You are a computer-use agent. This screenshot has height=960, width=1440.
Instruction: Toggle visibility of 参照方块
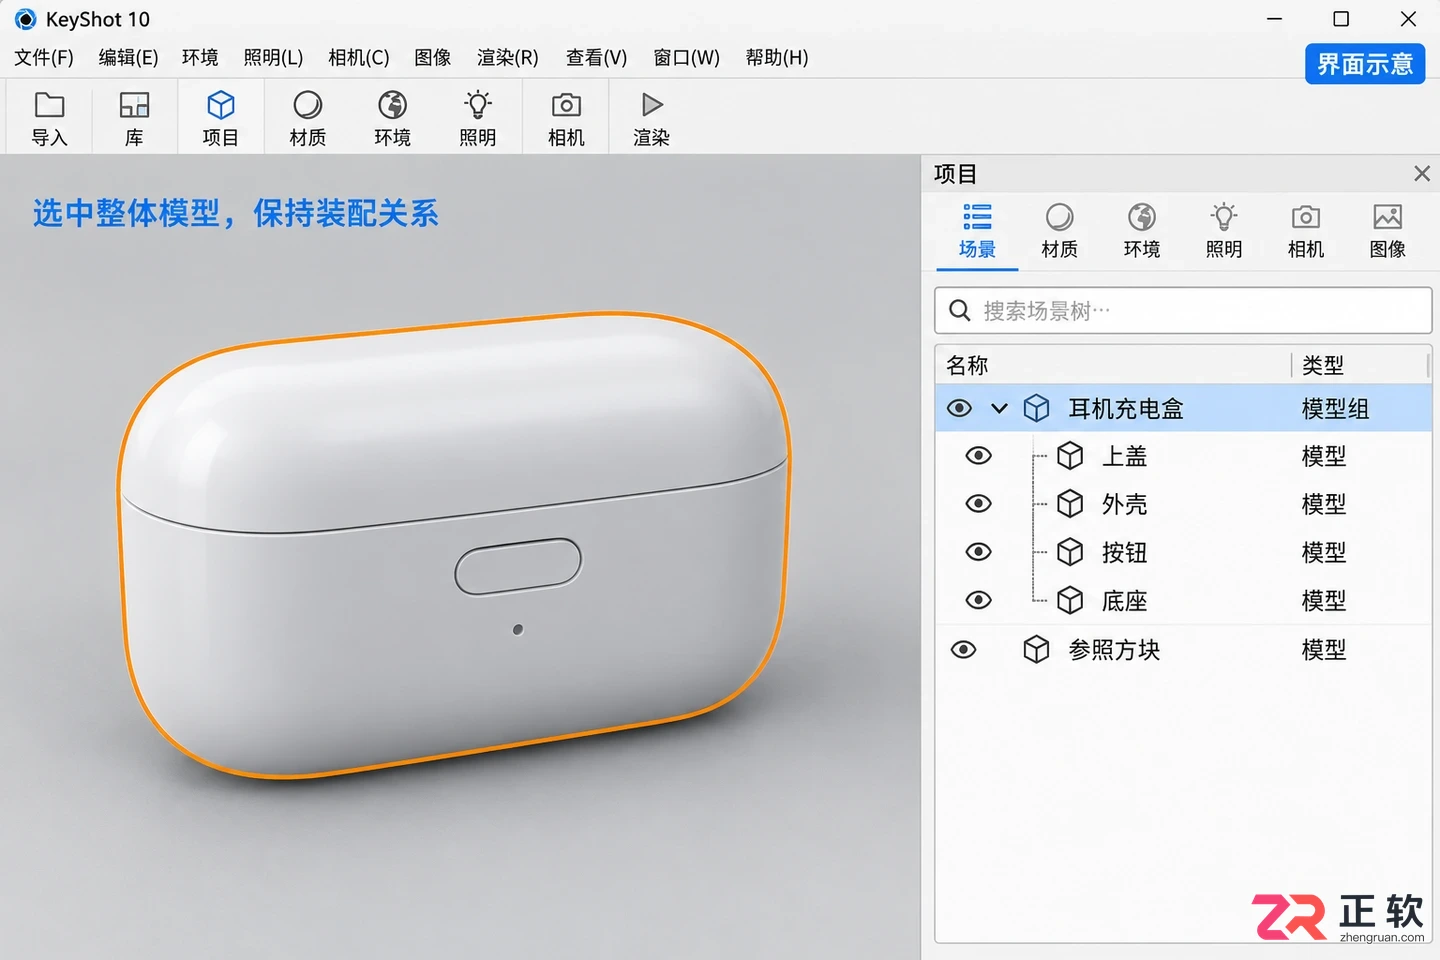click(963, 650)
